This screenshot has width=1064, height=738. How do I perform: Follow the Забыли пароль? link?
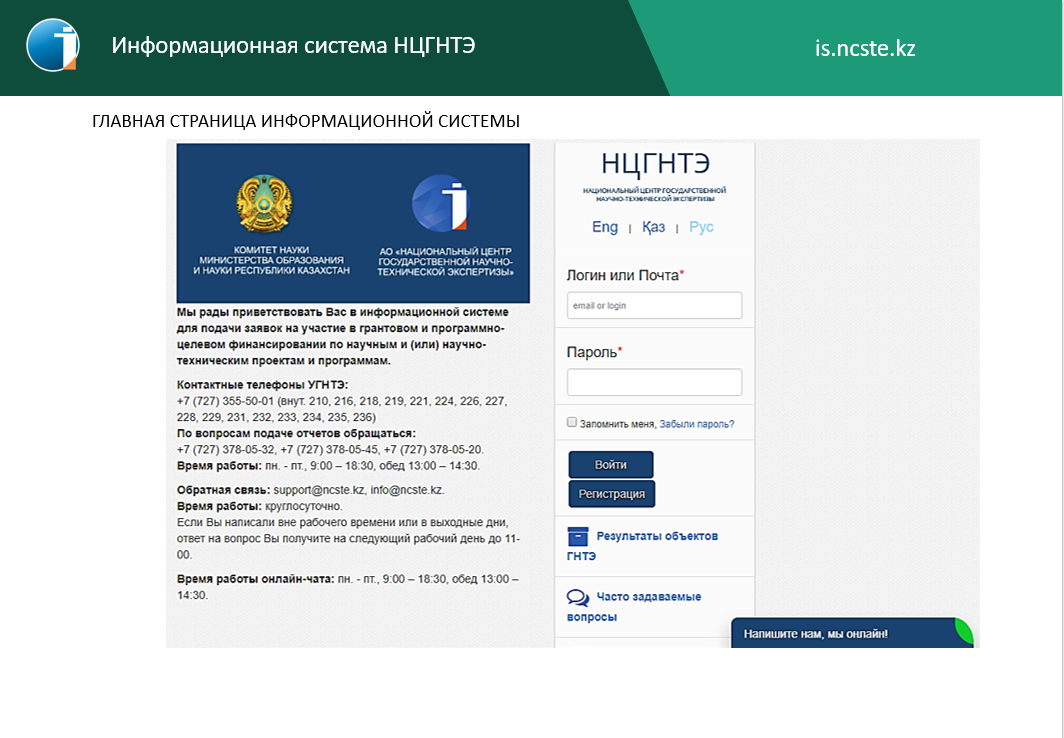pos(697,424)
